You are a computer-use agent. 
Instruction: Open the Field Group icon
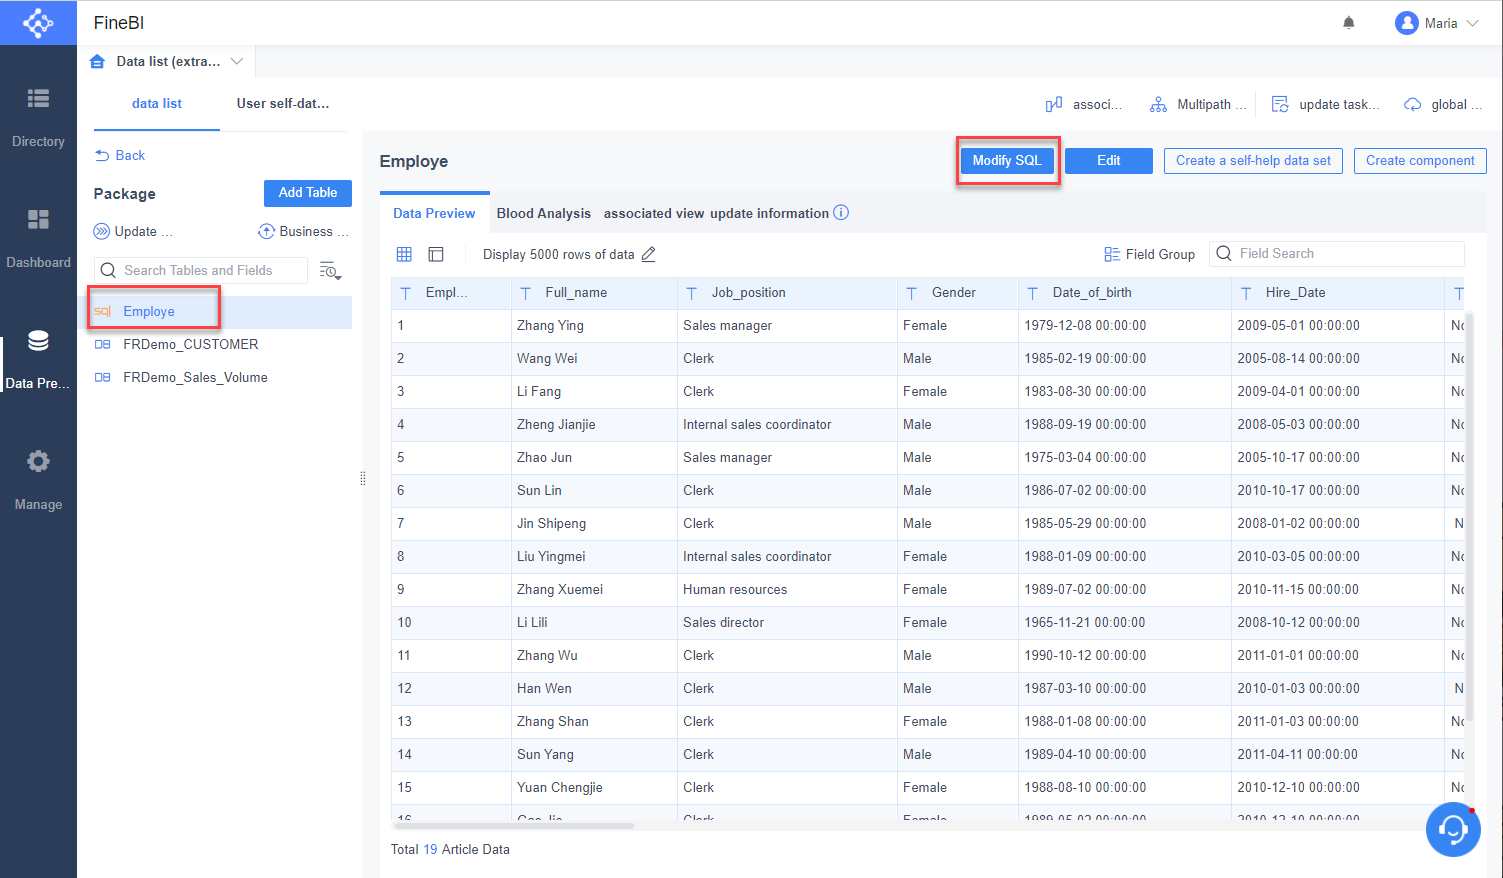pyautogui.click(x=1110, y=253)
